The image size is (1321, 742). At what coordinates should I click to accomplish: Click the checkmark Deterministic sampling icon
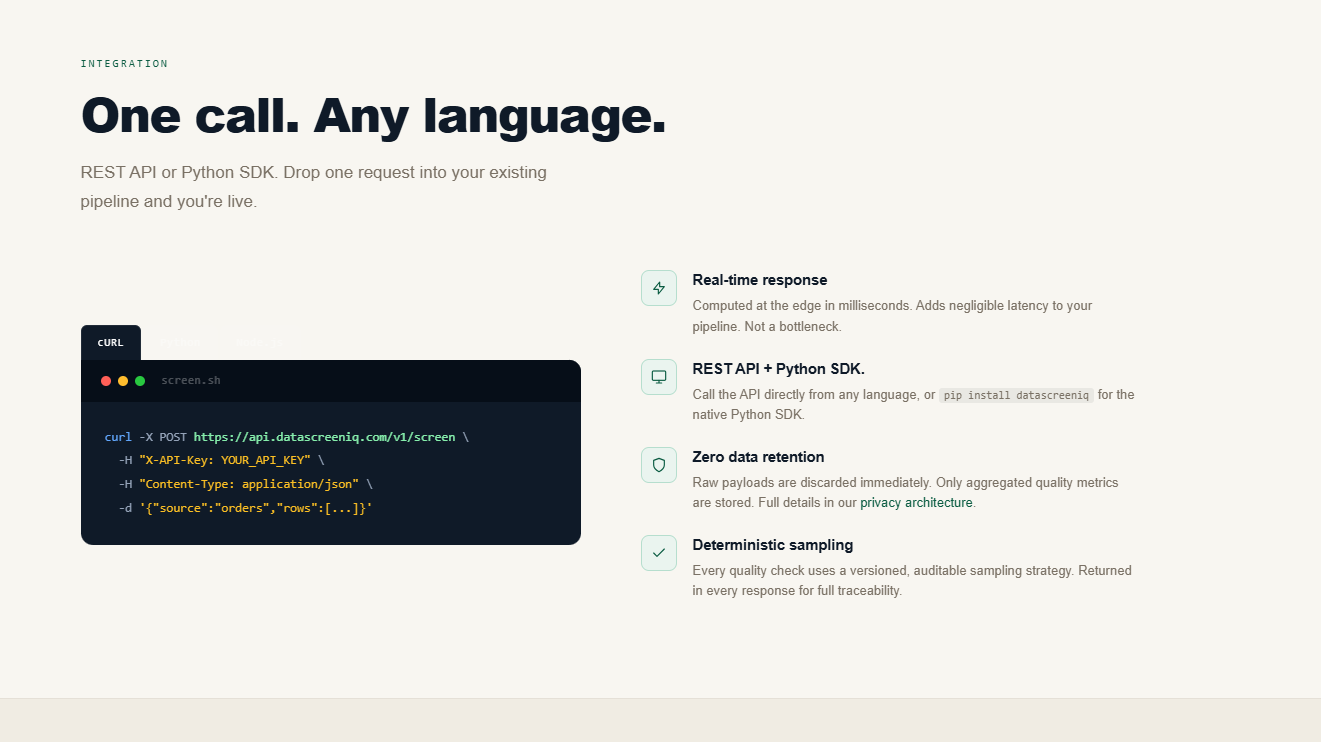click(x=659, y=553)
